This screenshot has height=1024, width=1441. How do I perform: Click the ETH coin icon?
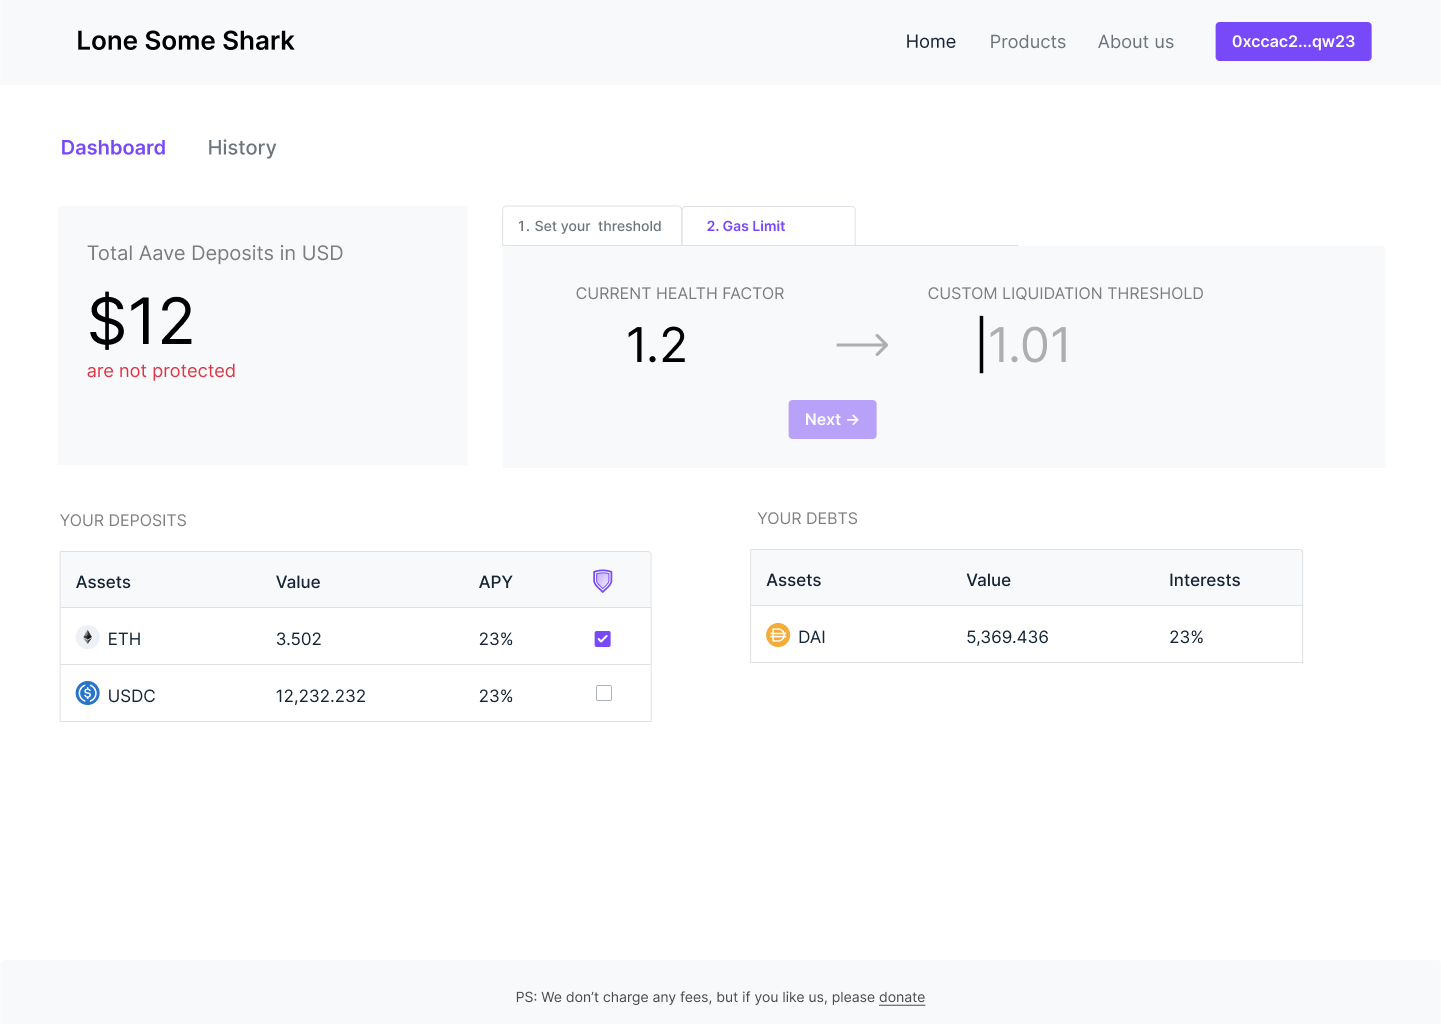pyautogui.click(x=88, y=637)
